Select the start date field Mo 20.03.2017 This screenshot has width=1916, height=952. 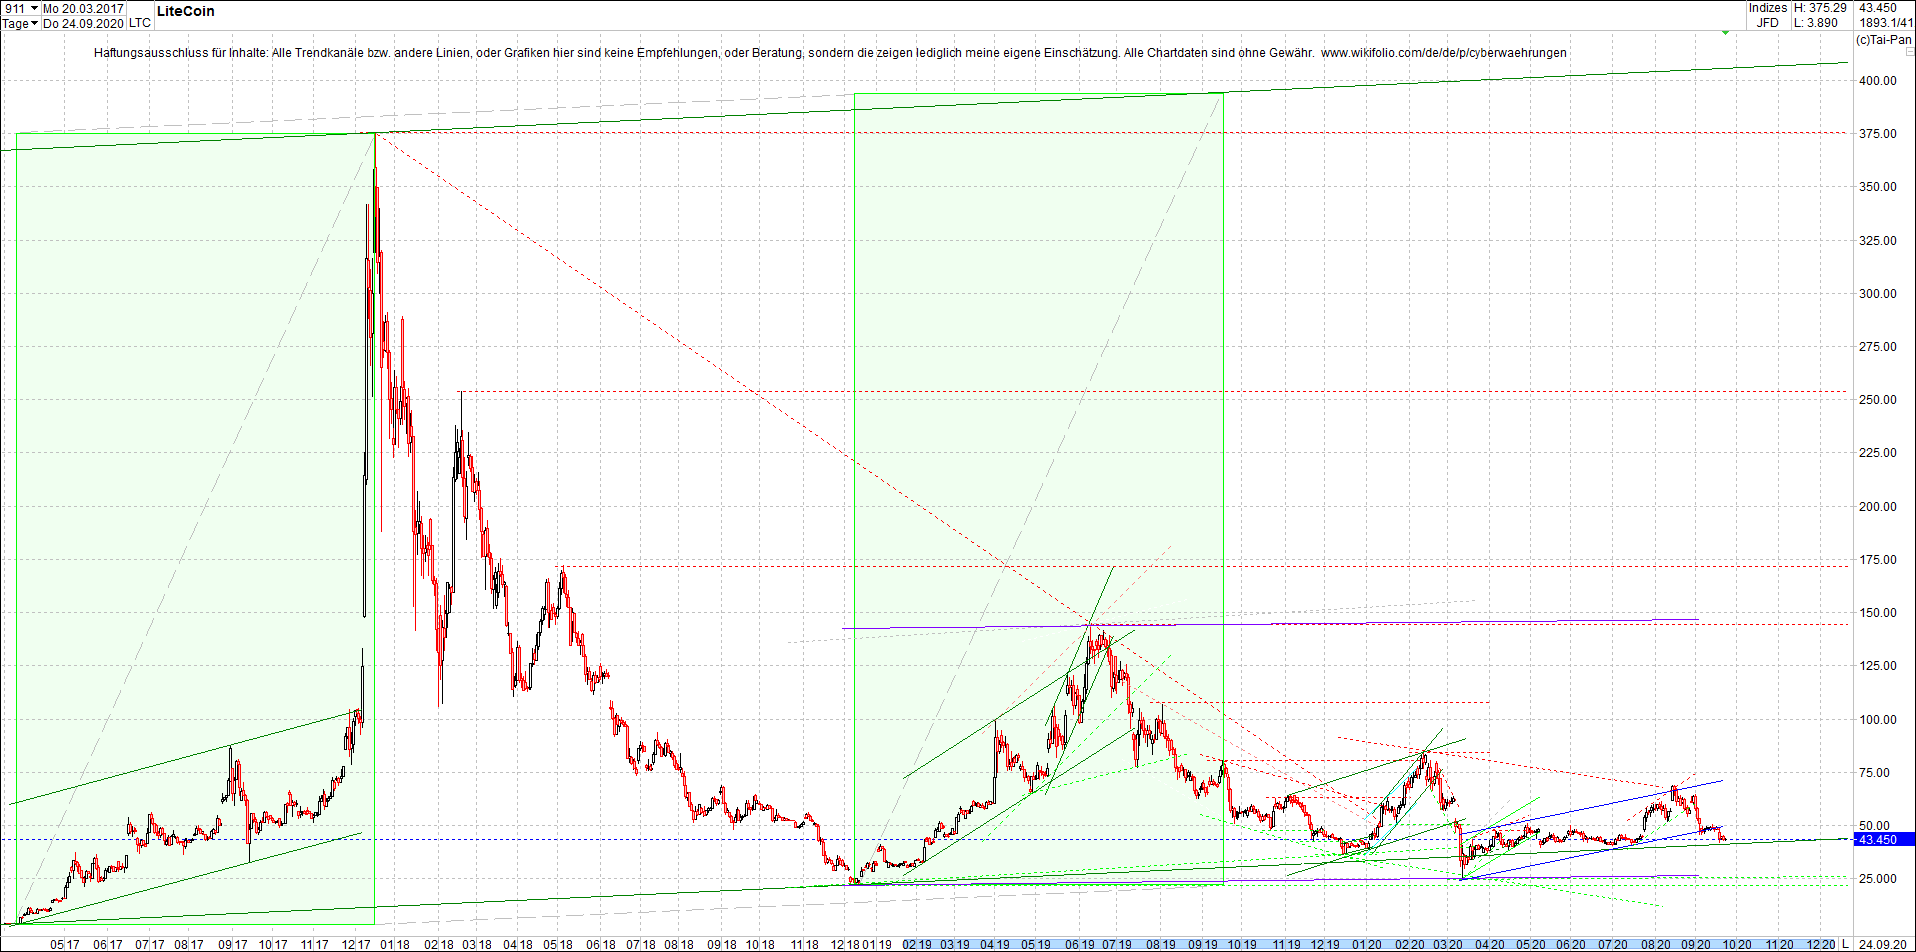[82, 7]
